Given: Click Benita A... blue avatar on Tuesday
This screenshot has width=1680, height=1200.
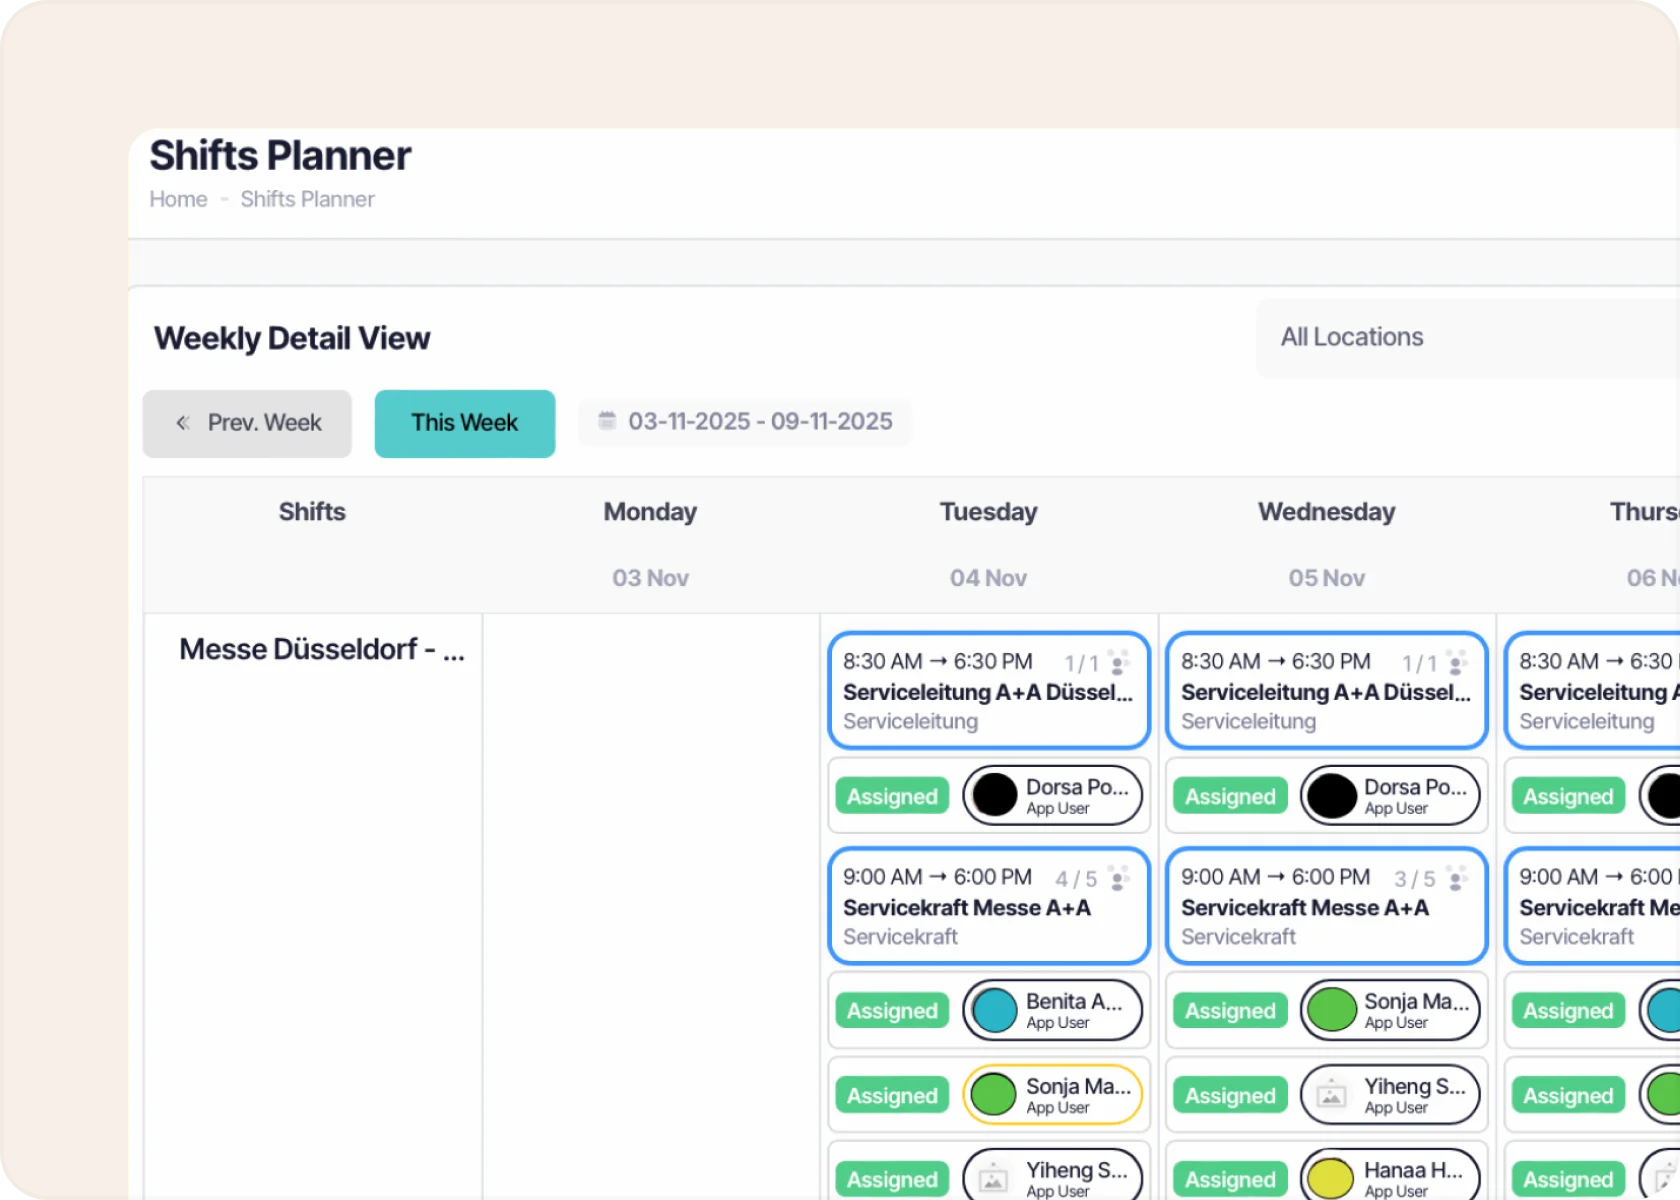Looking at the screenshot, I should 995,1010.
